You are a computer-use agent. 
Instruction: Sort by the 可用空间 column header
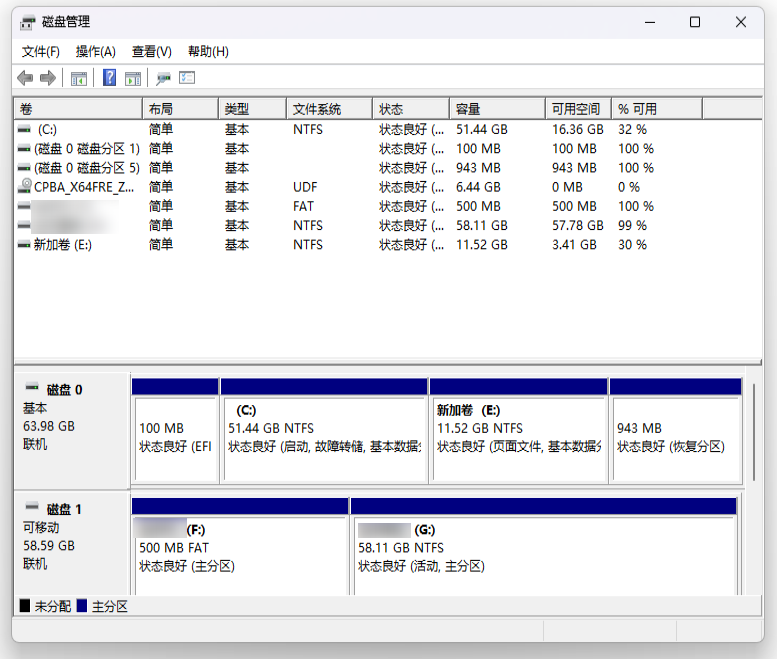click(x=579, y=109)
